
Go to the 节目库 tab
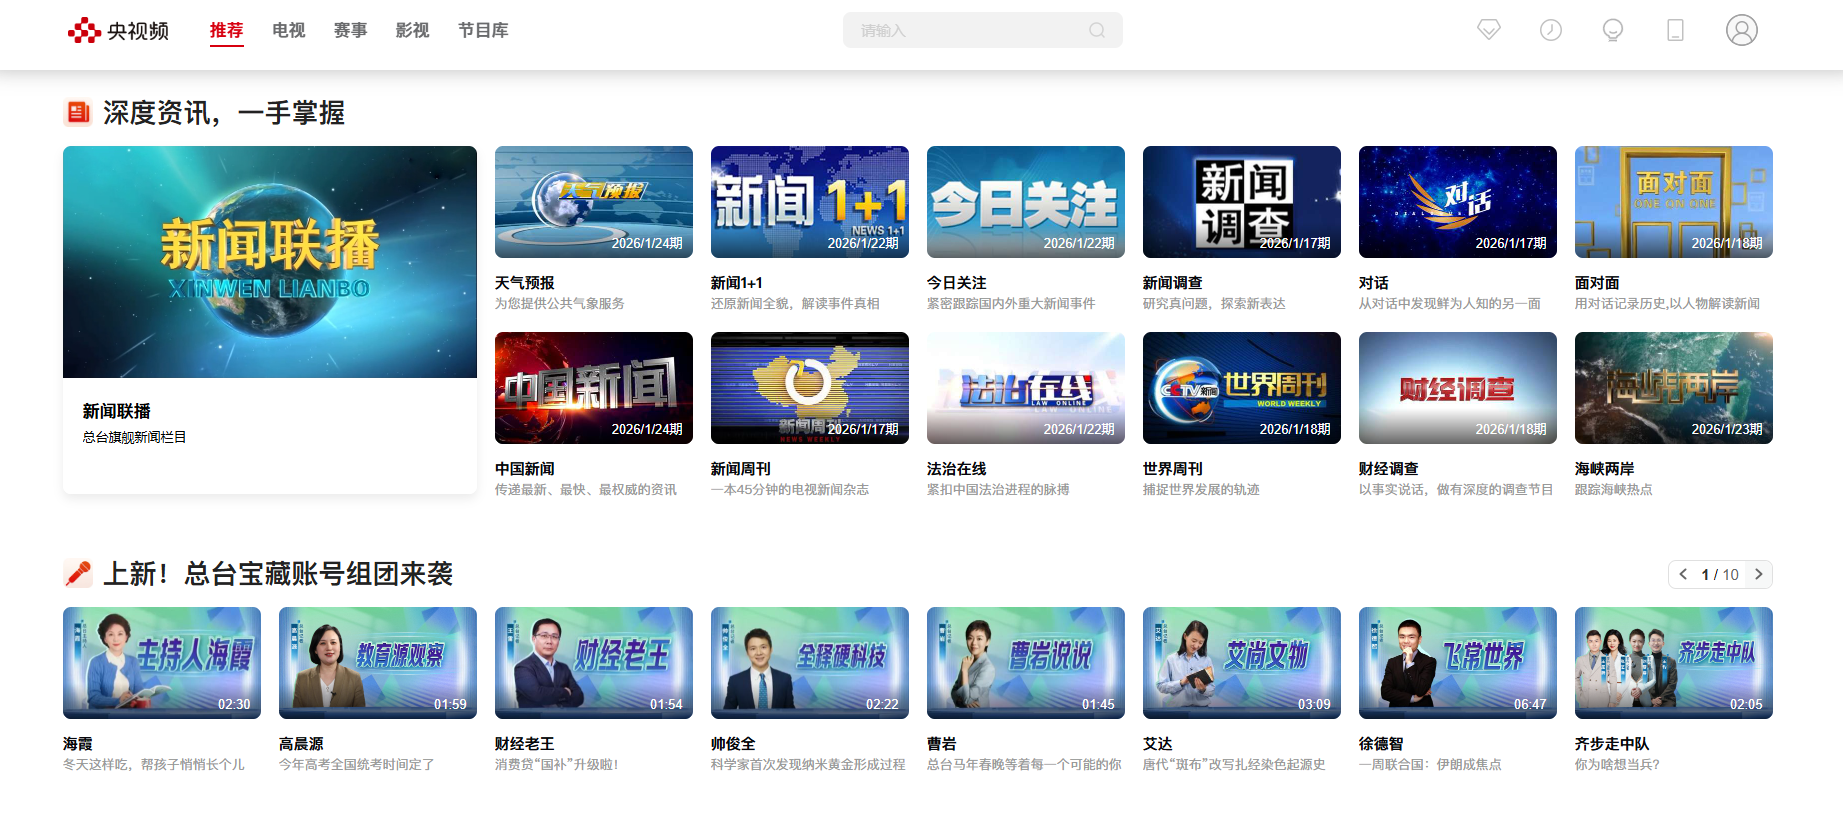tap(483, 30)
